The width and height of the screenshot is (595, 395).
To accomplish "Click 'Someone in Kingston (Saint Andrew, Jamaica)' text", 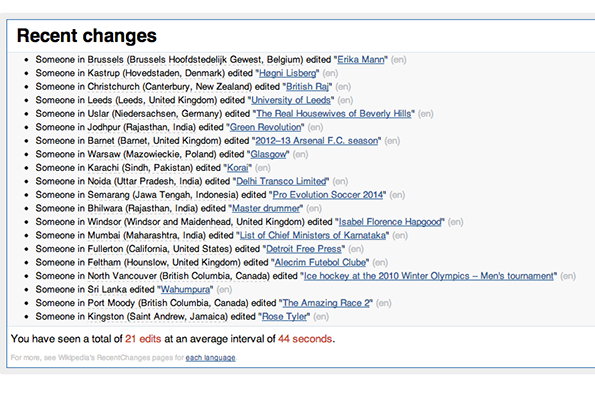I will pos(131,316).
